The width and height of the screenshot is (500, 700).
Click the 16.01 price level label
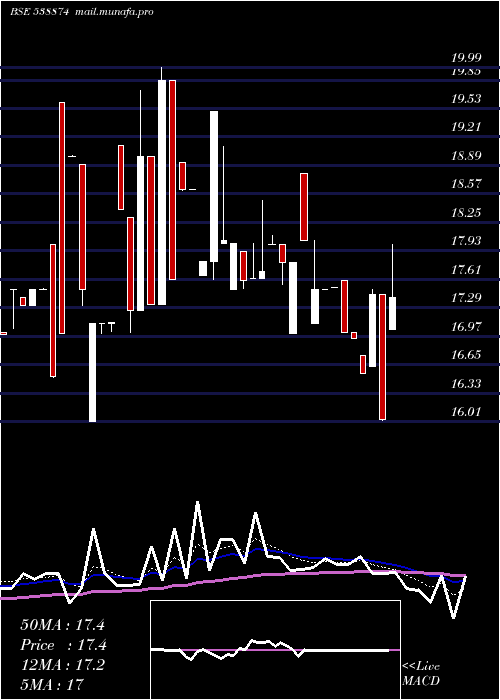coord(466,412)
